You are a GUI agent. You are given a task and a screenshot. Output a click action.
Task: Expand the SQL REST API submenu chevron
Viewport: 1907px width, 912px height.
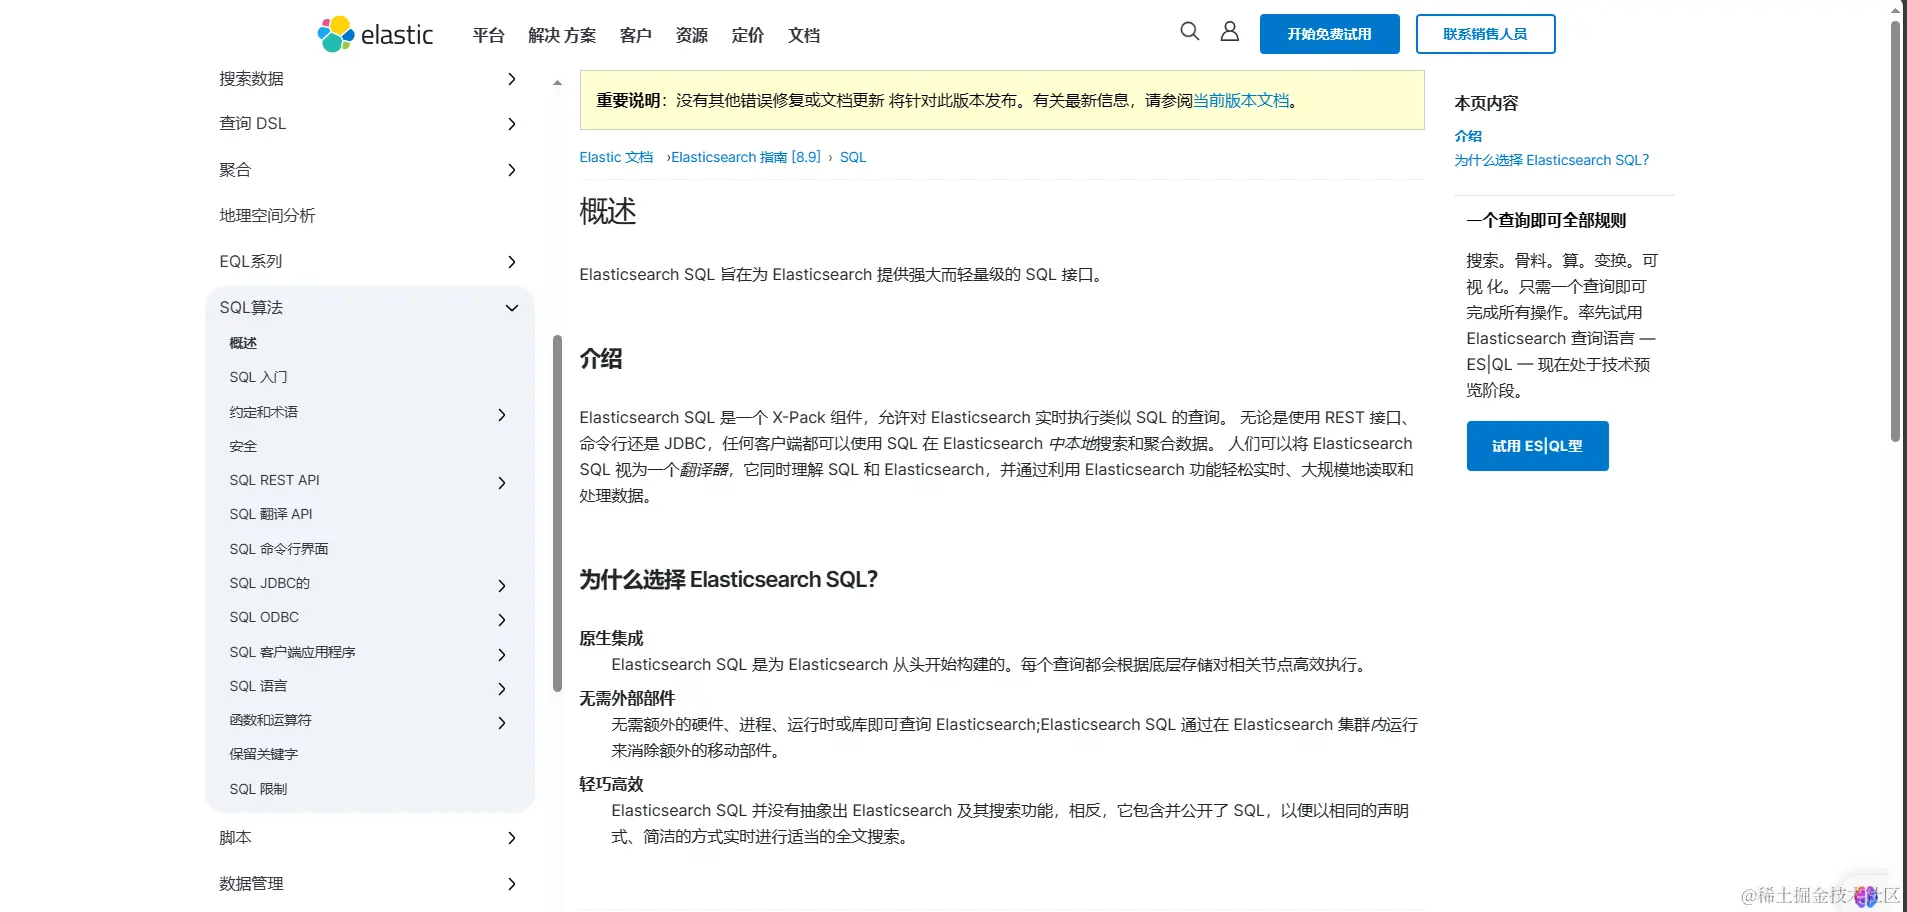(501, 483)
